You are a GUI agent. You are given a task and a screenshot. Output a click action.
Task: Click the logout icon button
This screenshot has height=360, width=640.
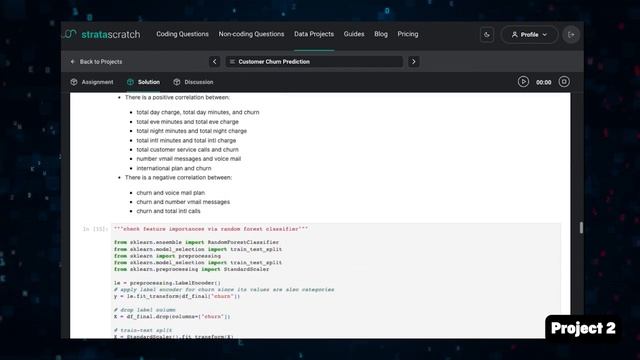tap(571, 35)
